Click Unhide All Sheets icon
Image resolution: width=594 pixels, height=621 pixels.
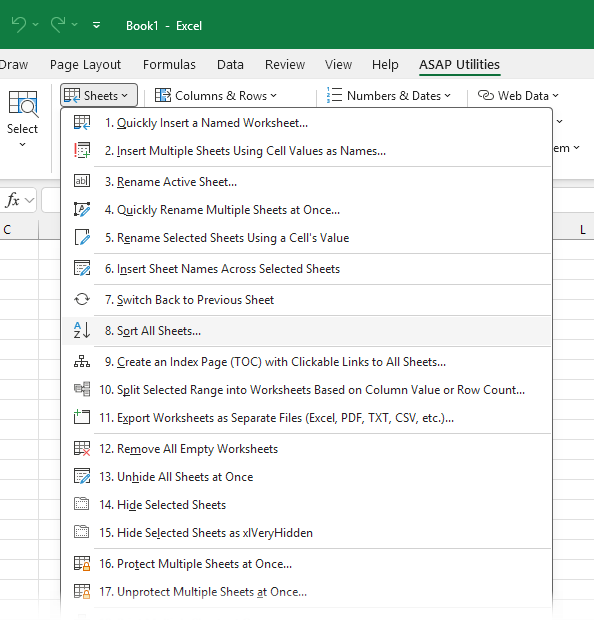click(x=82, y=476)
